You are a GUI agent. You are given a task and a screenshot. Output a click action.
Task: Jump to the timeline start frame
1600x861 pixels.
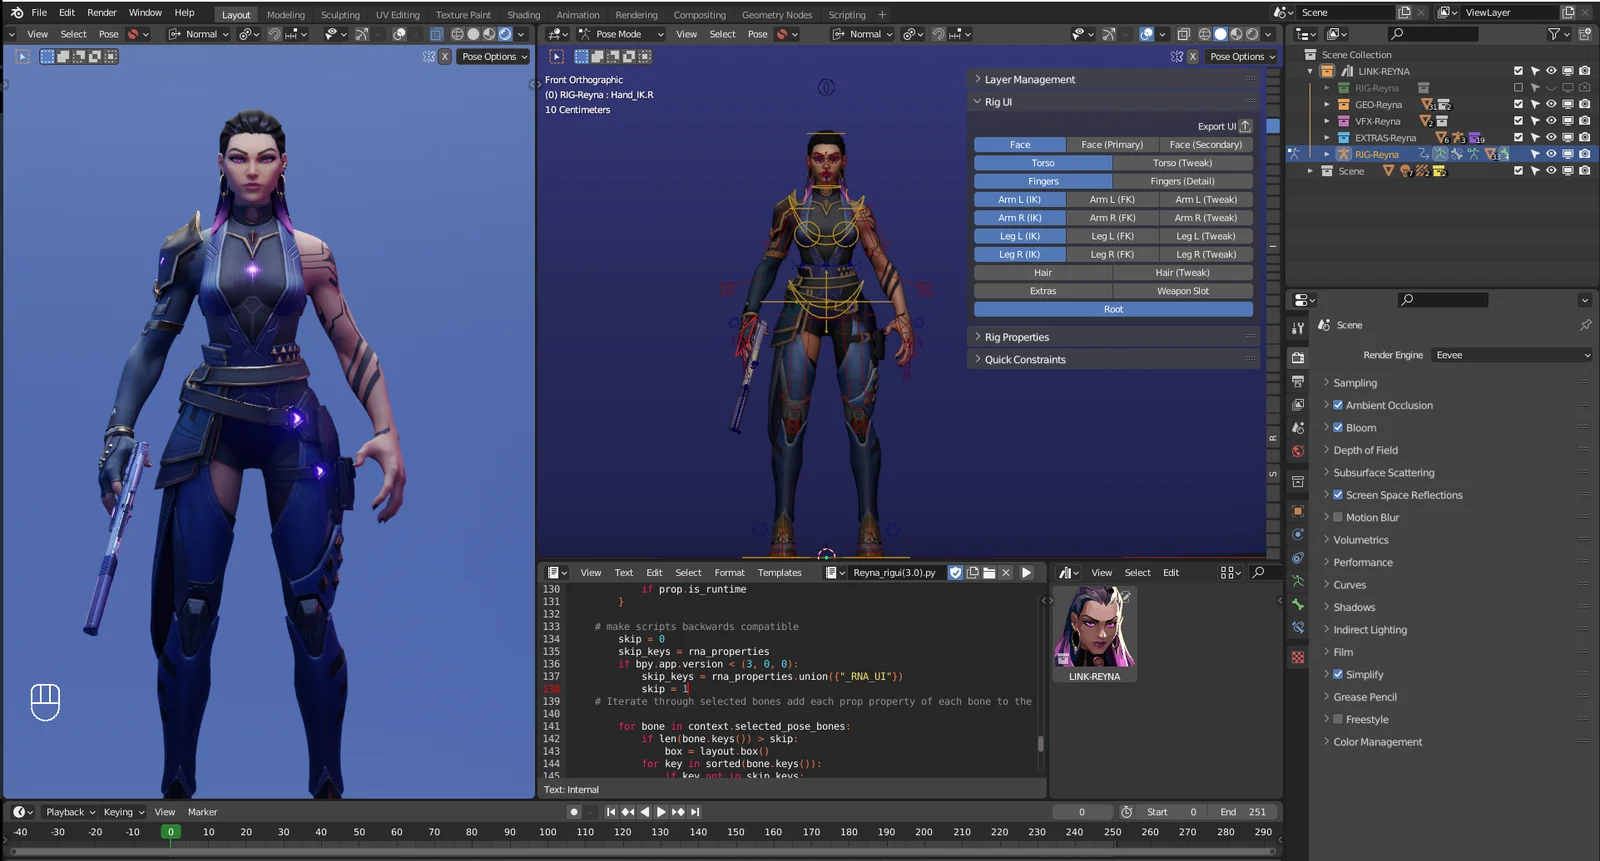point(611,812)
